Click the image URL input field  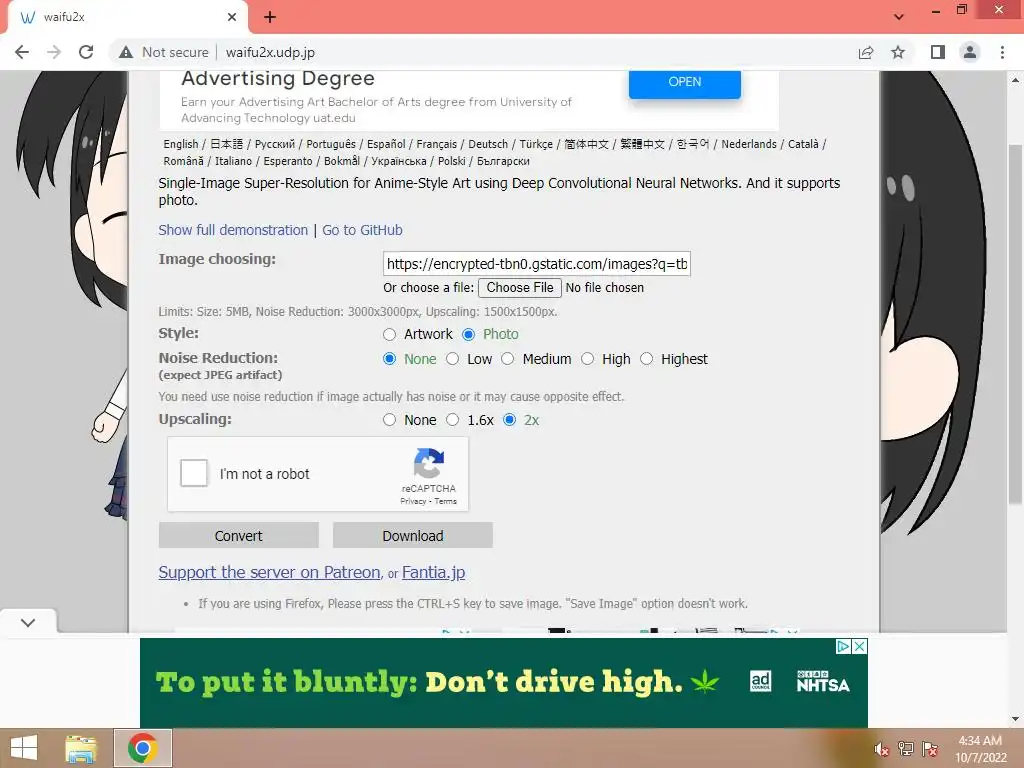coord(536,264)
